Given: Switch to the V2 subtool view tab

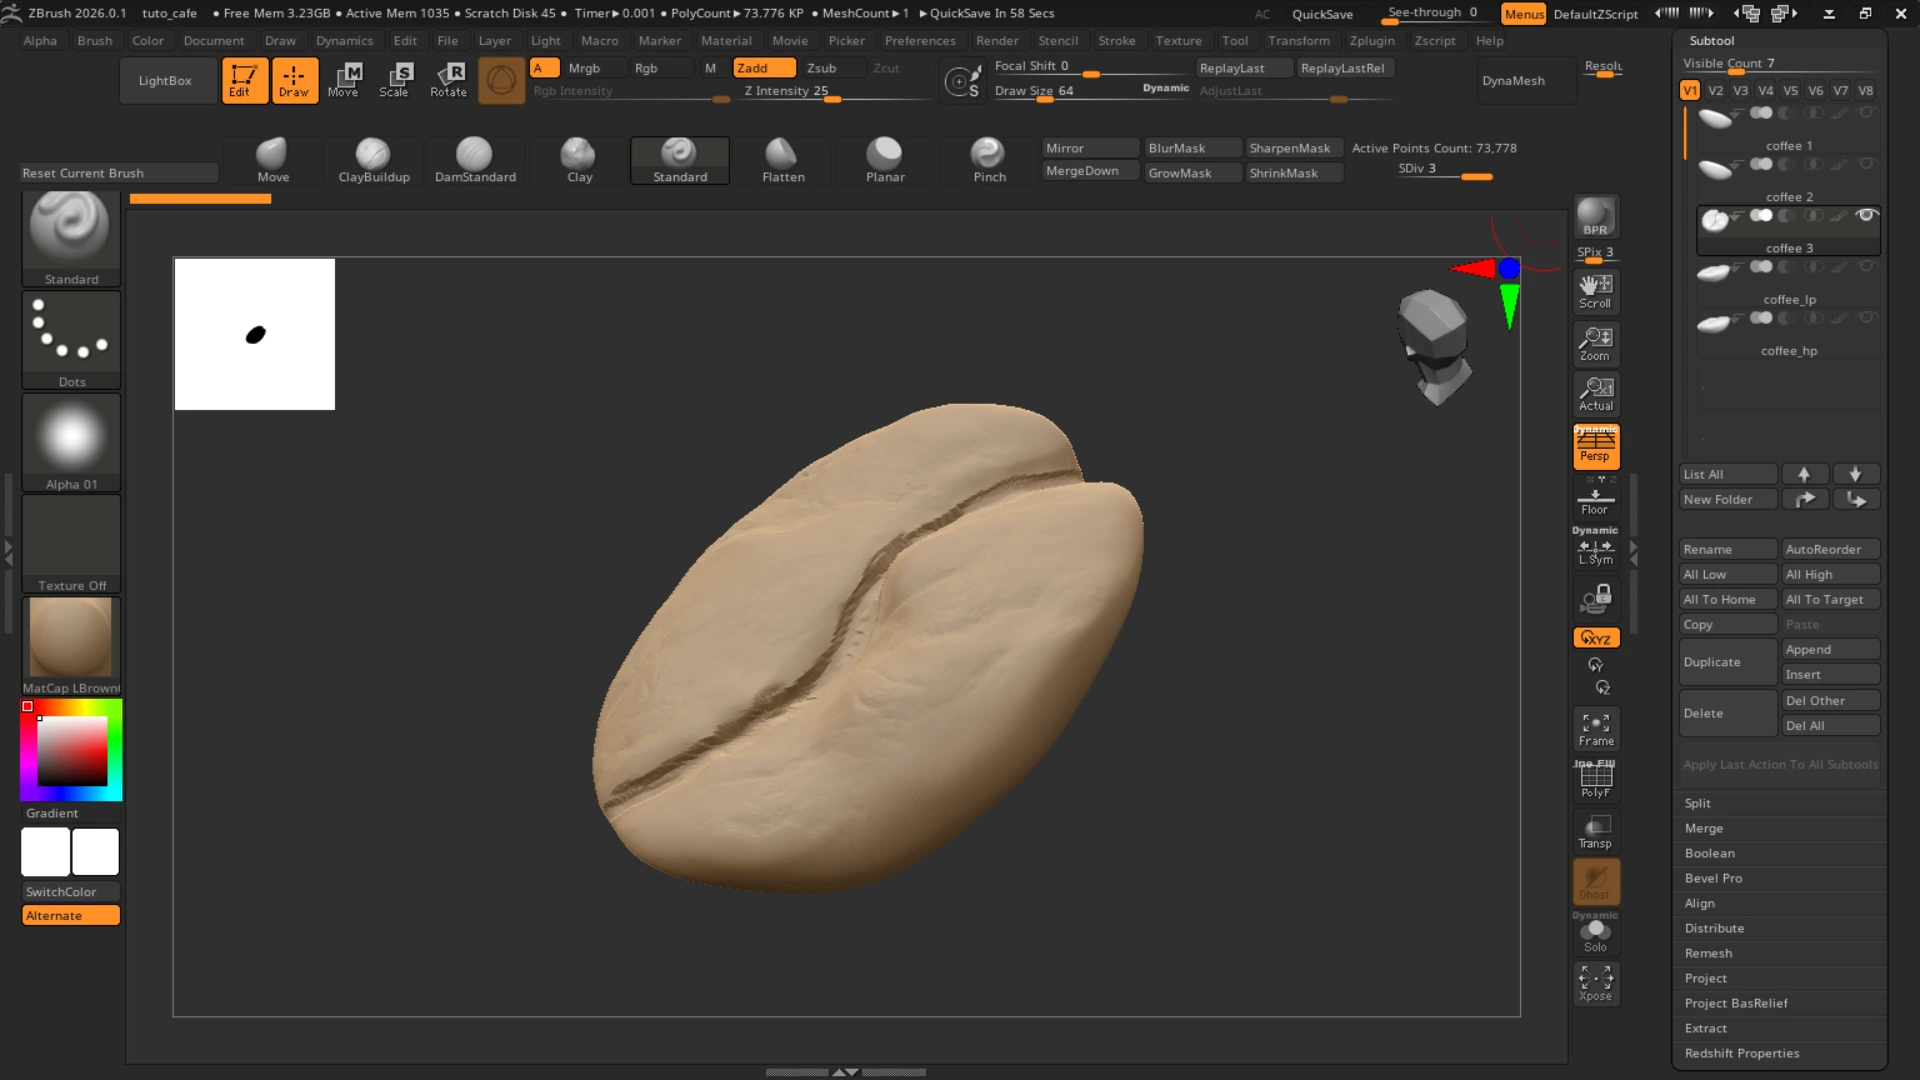Looking at the screenshot, I should tap(1716, 90).
